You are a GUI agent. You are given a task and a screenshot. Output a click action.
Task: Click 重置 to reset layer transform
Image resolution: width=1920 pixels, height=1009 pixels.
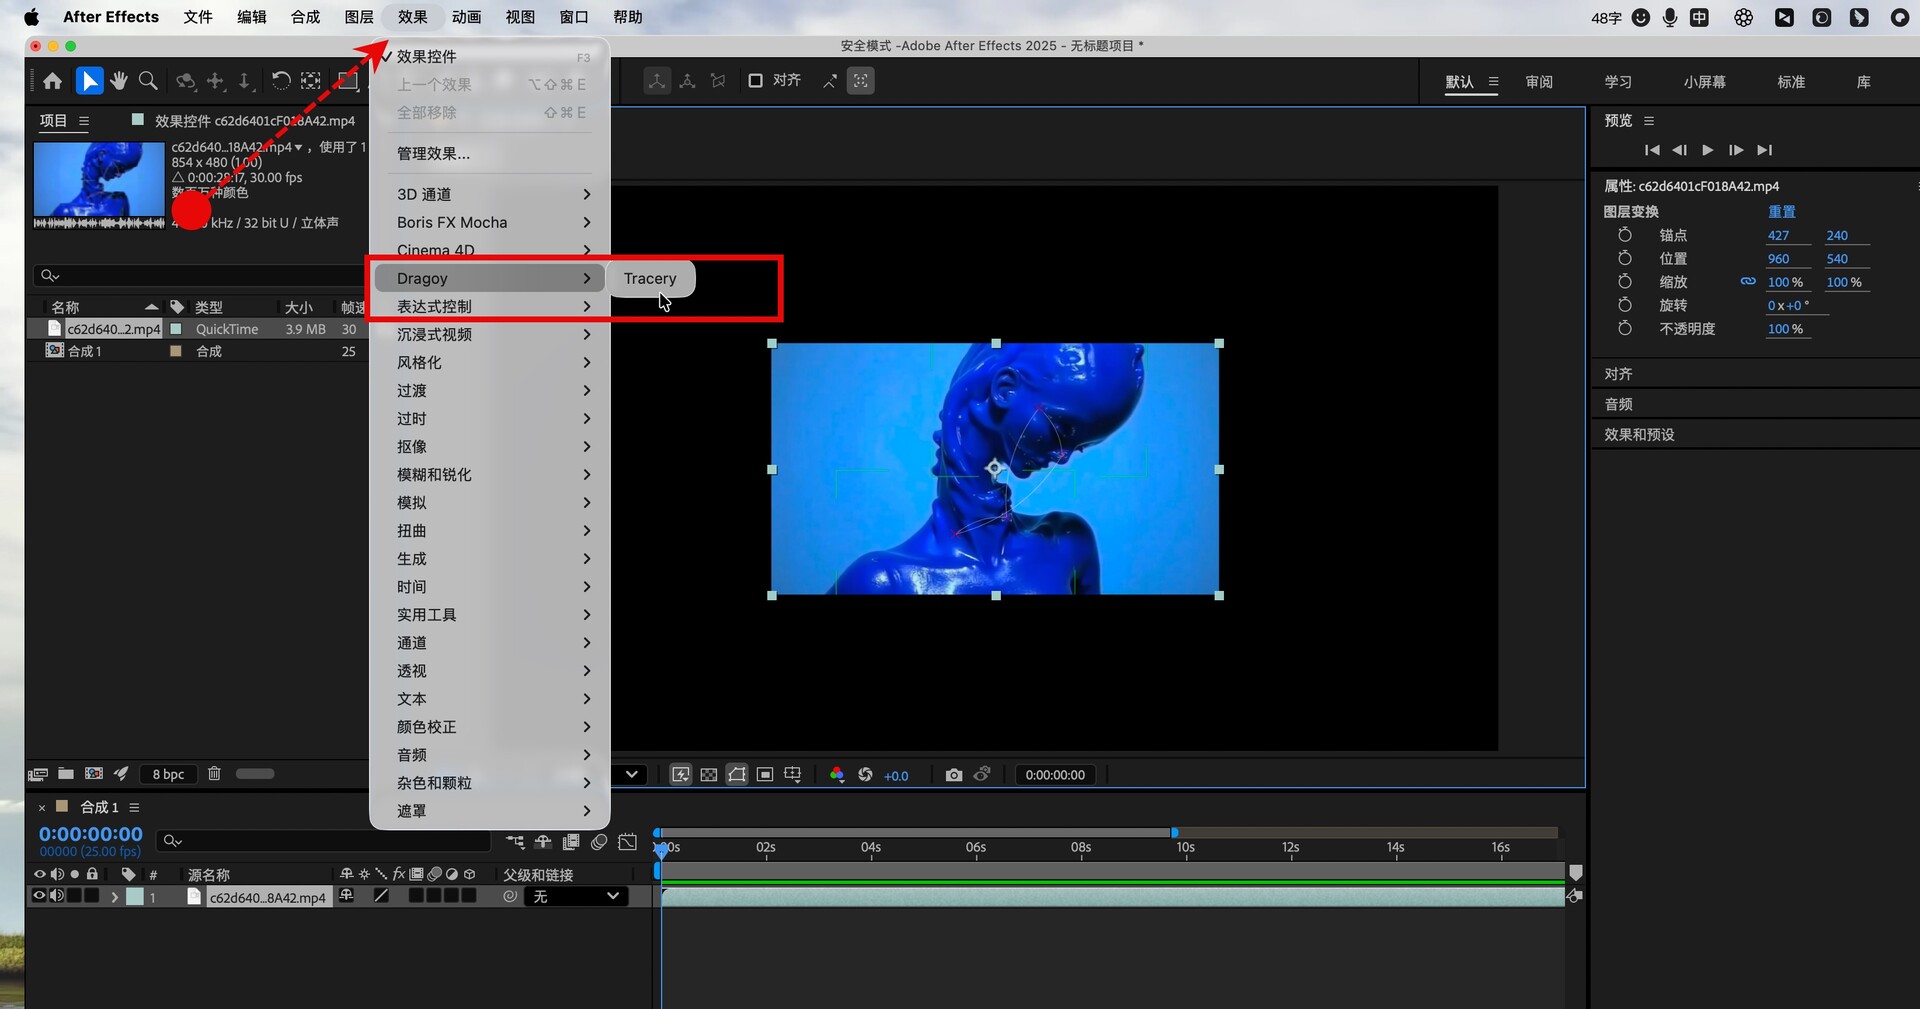[x=1781, y=212]
